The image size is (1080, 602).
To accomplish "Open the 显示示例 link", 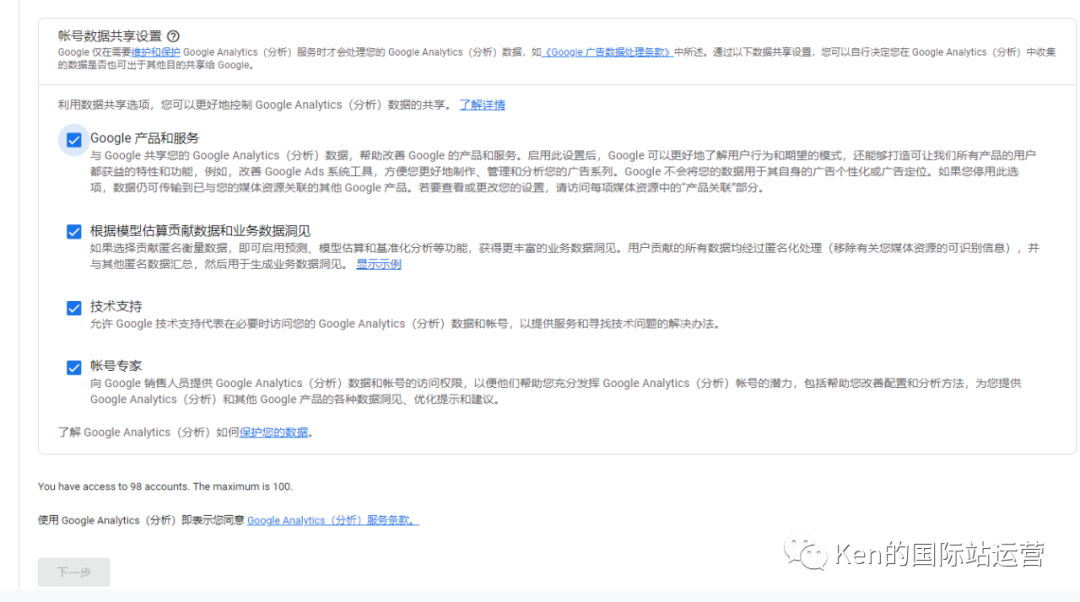I will point(379,264).
